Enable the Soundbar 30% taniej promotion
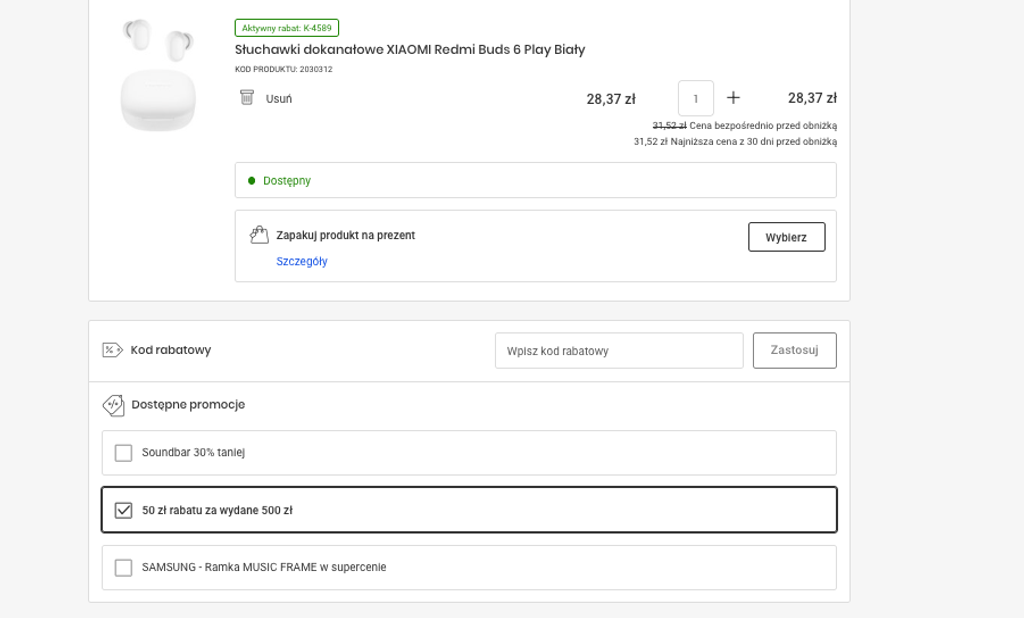1024x618 pixels. tap(123, 452)
